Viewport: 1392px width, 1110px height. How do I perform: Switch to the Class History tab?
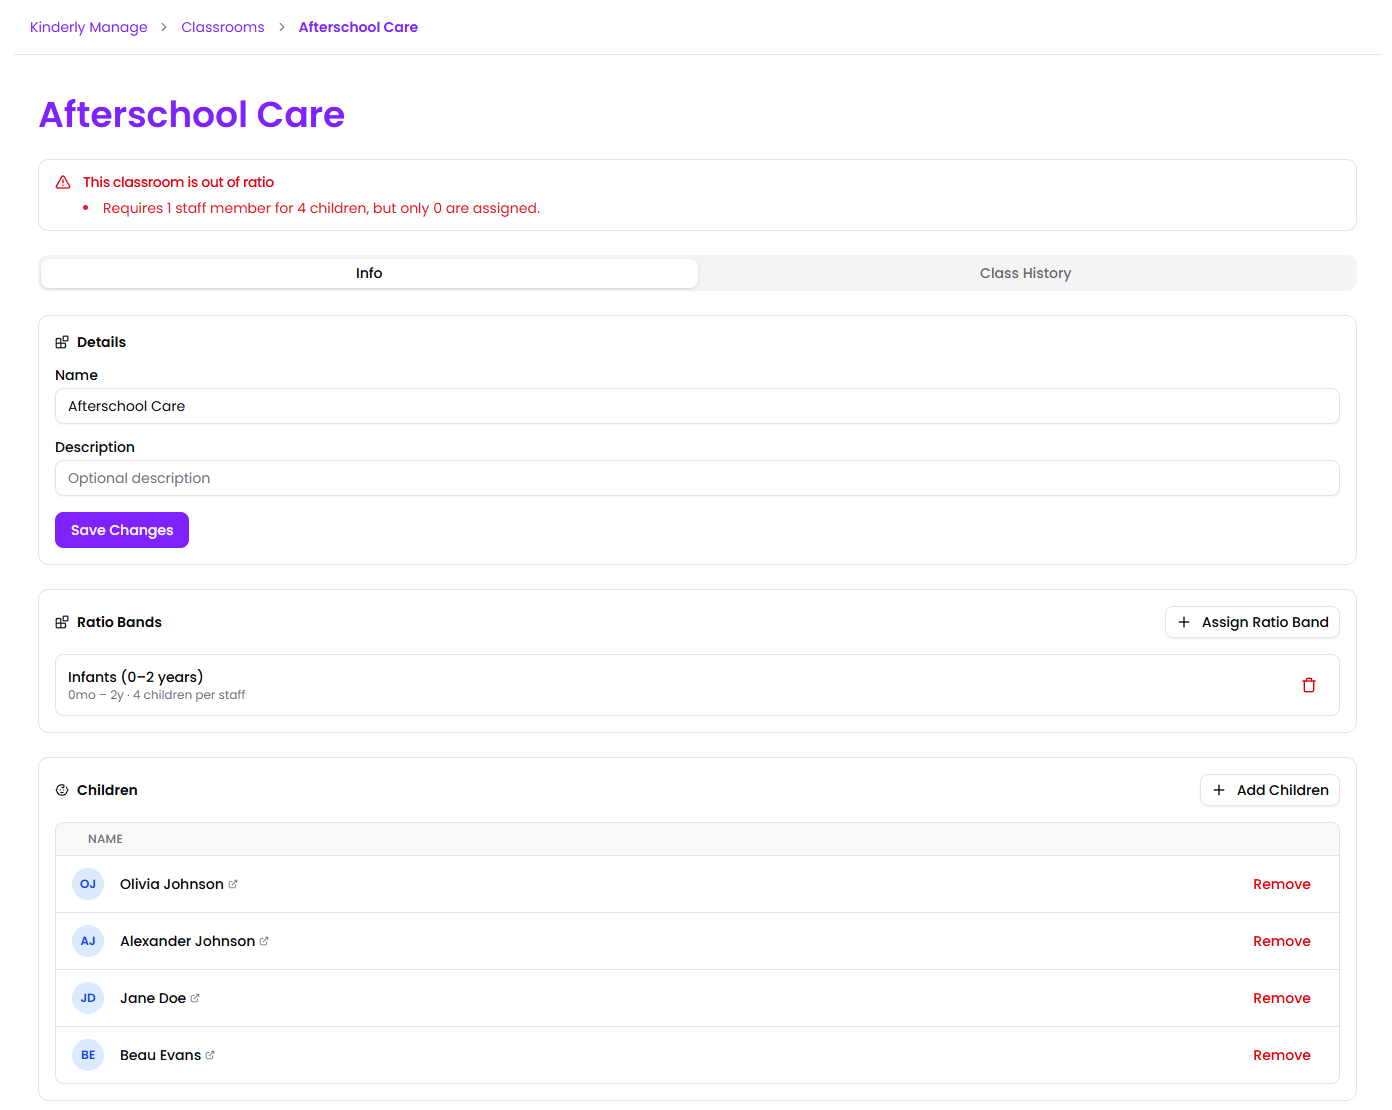(1025, 273)
